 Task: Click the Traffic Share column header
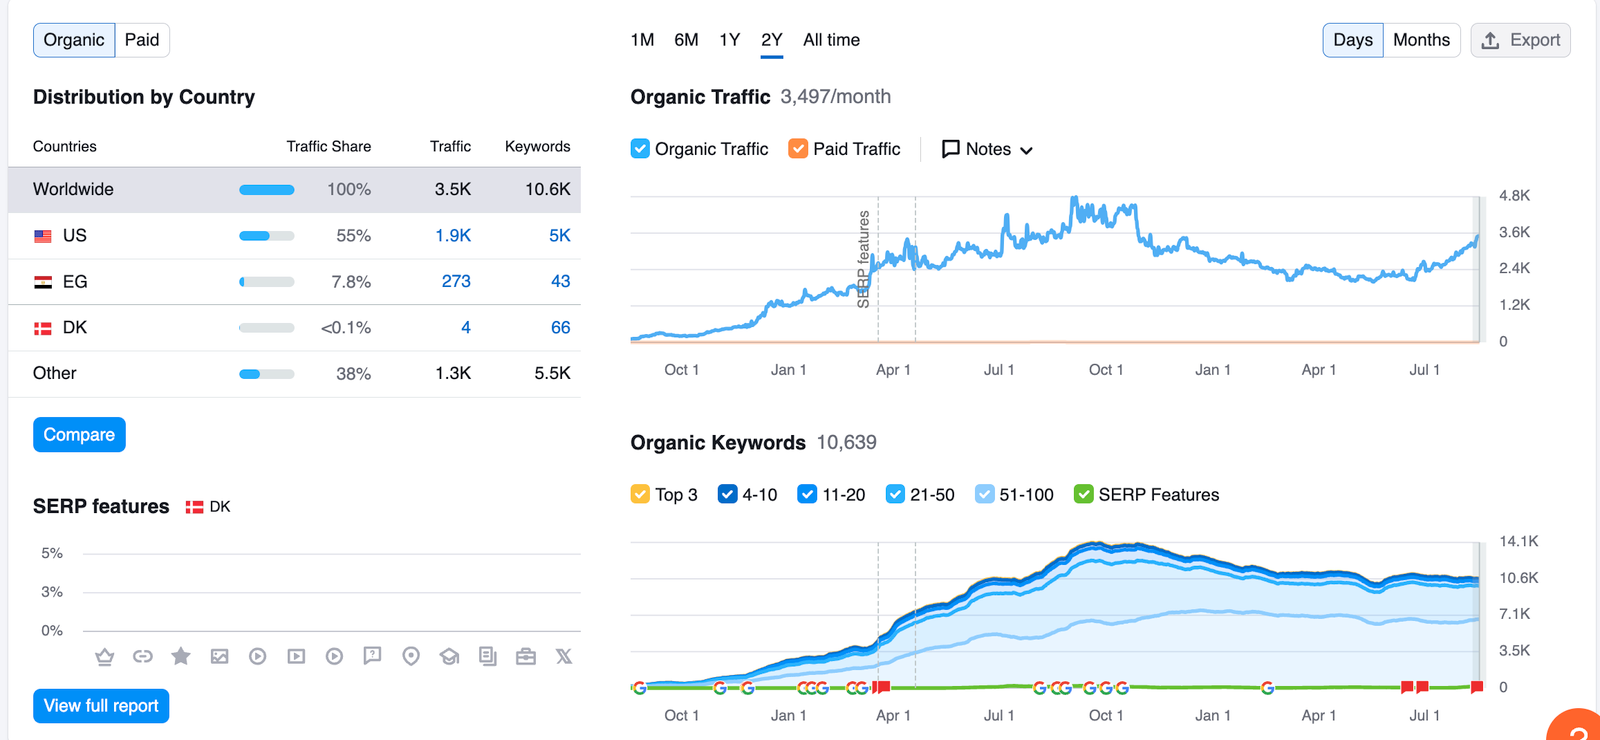[x=329, y=147]
